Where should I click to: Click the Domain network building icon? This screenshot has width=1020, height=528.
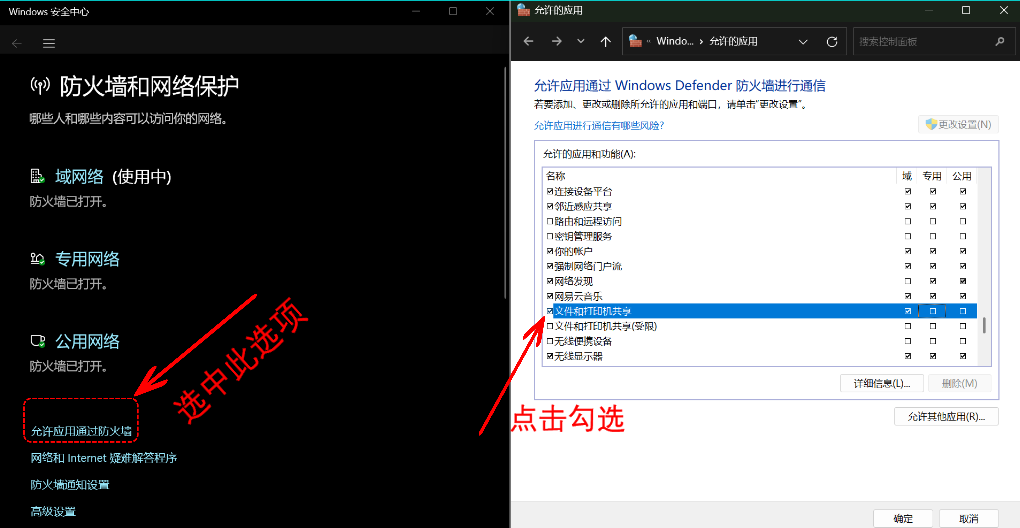[x=38, y=176]
